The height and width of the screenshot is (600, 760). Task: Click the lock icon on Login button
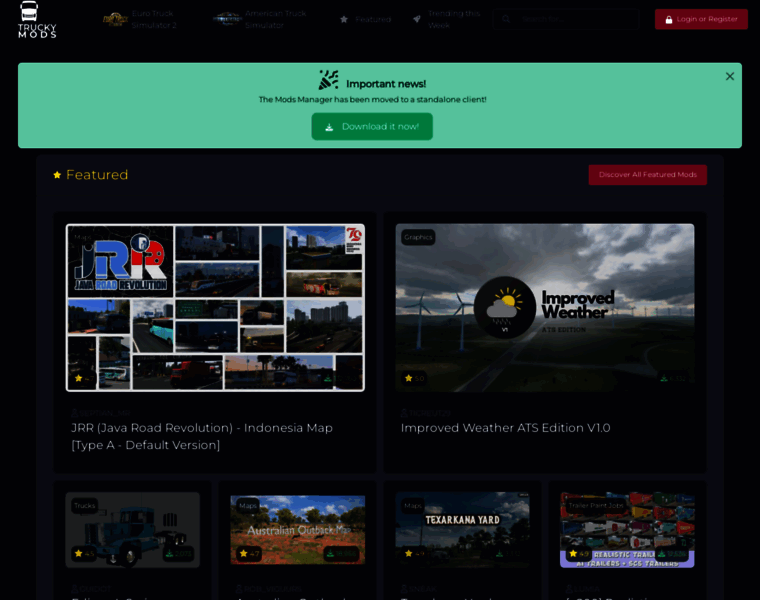pos(669,19)
